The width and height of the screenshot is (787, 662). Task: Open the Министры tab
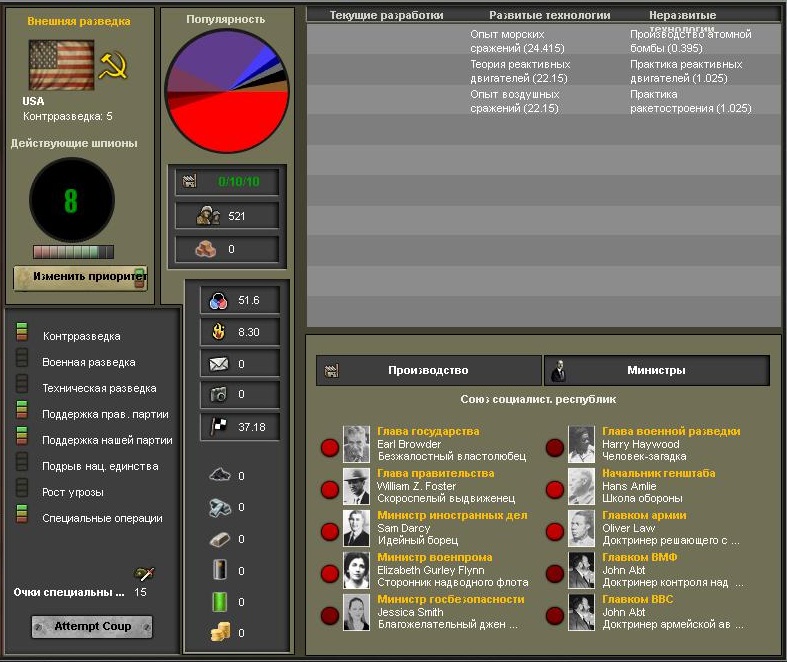tap(657, 370)
